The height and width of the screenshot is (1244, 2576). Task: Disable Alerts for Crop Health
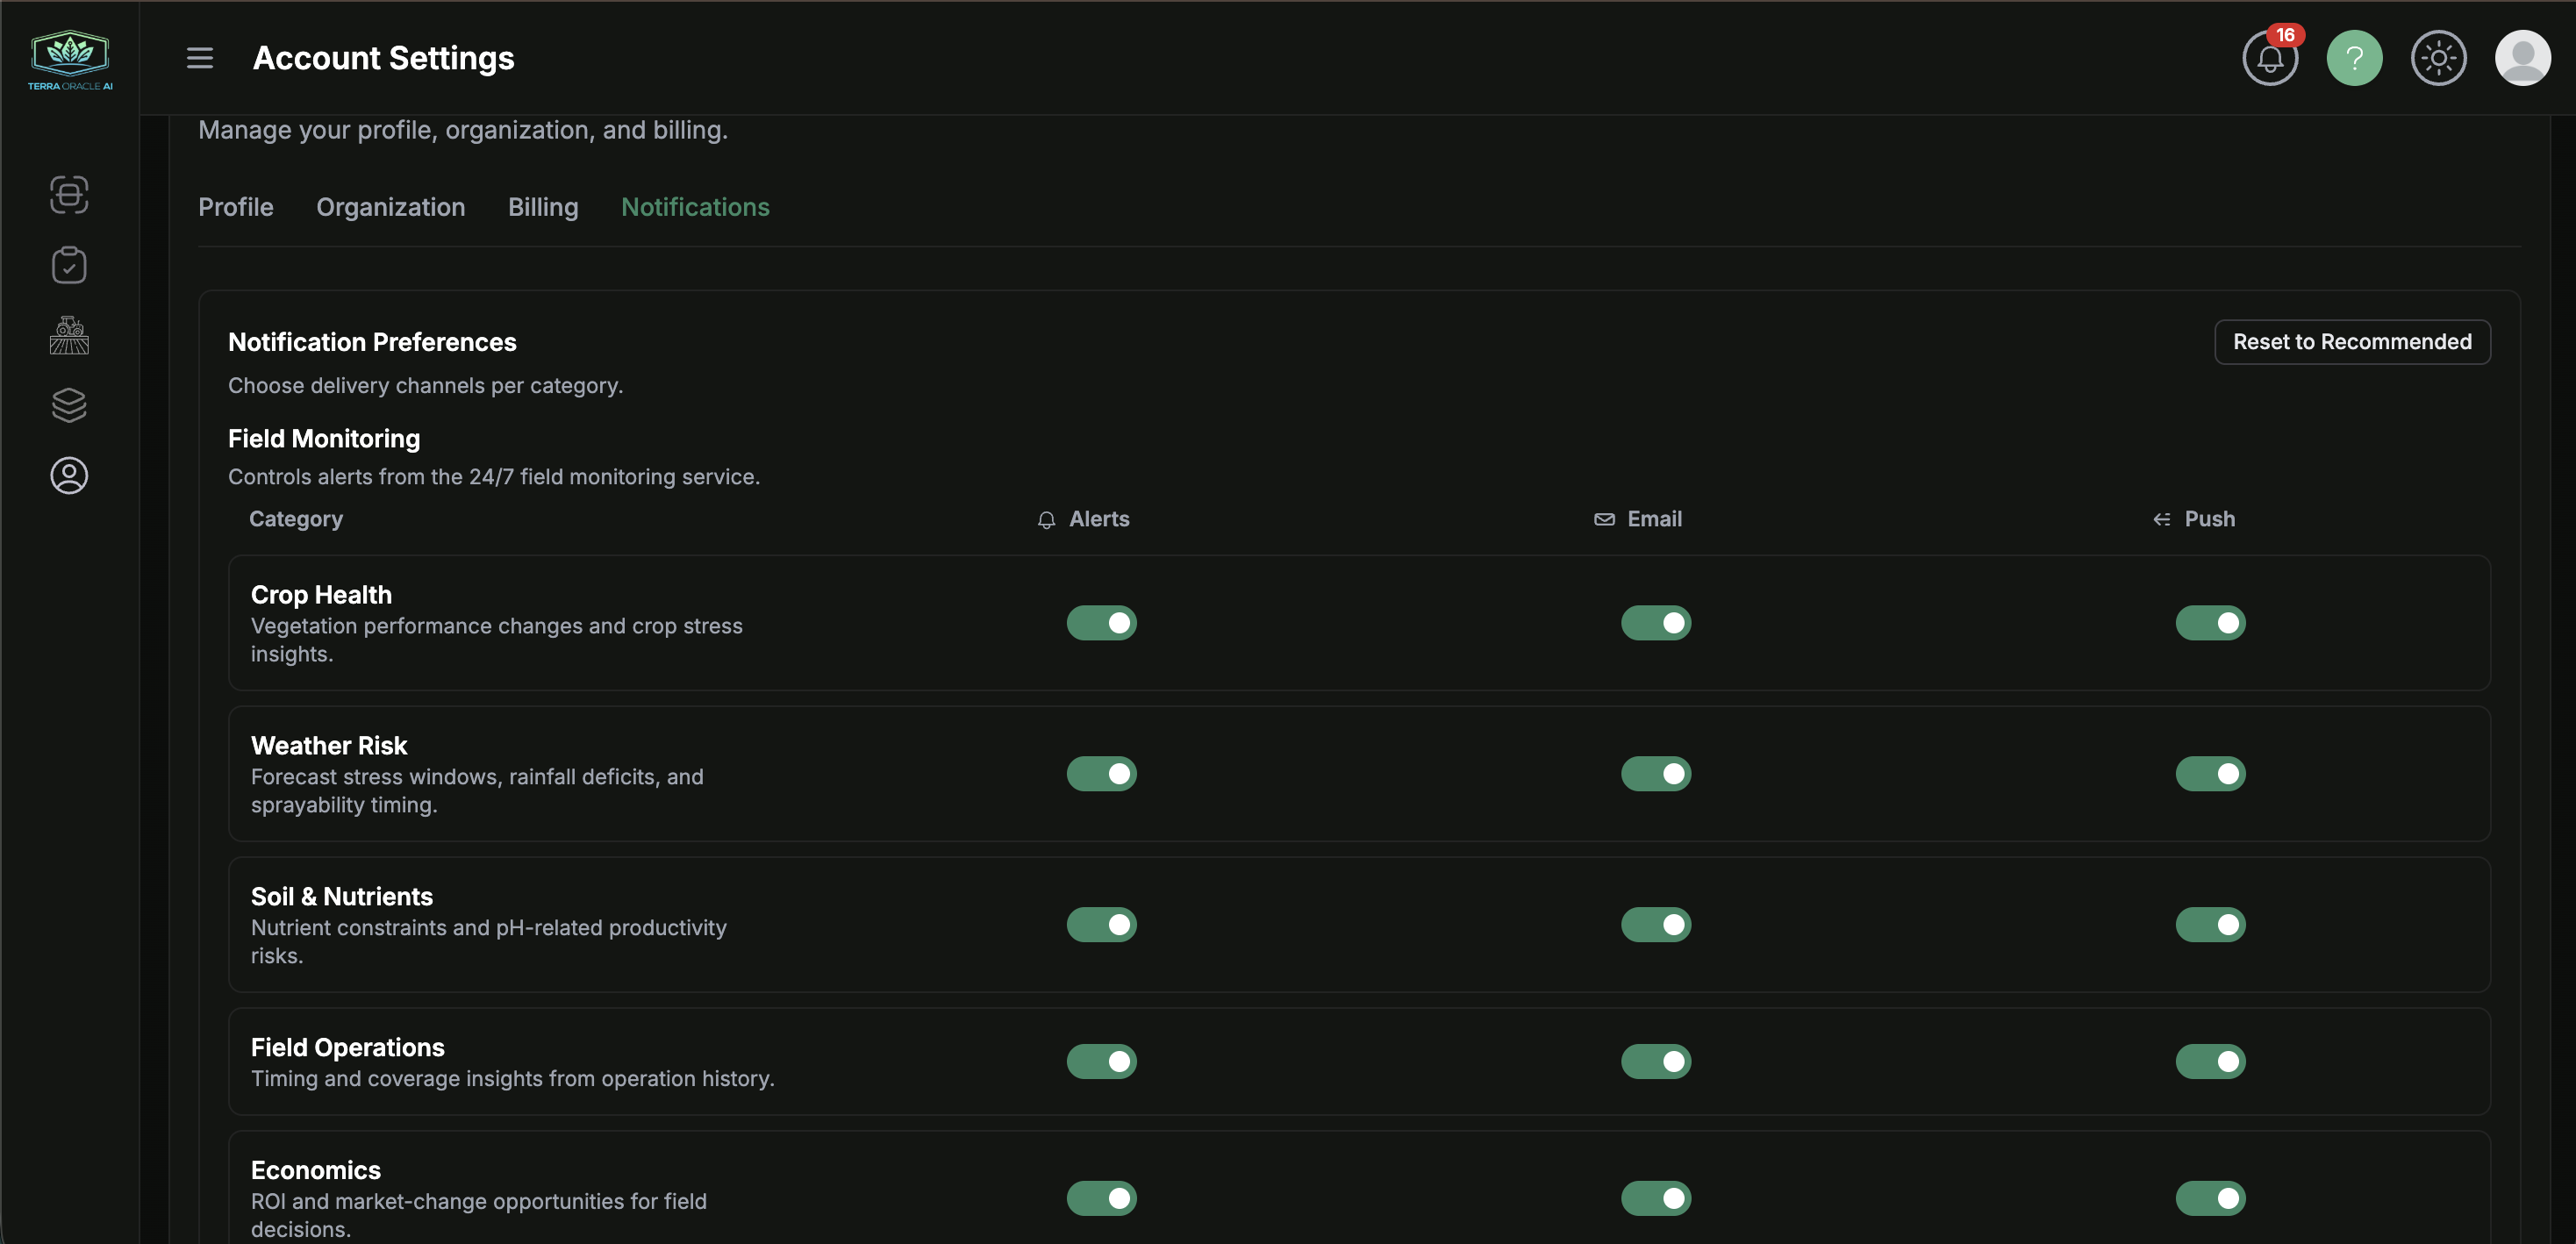1101,623
